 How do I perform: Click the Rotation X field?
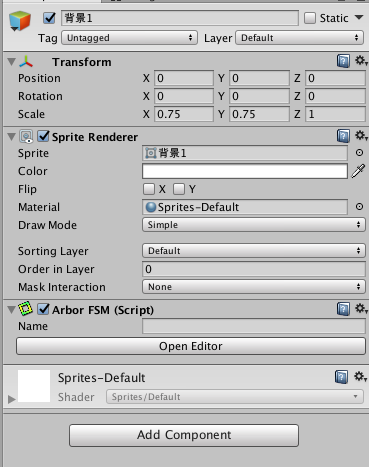[x=184, y=96]
